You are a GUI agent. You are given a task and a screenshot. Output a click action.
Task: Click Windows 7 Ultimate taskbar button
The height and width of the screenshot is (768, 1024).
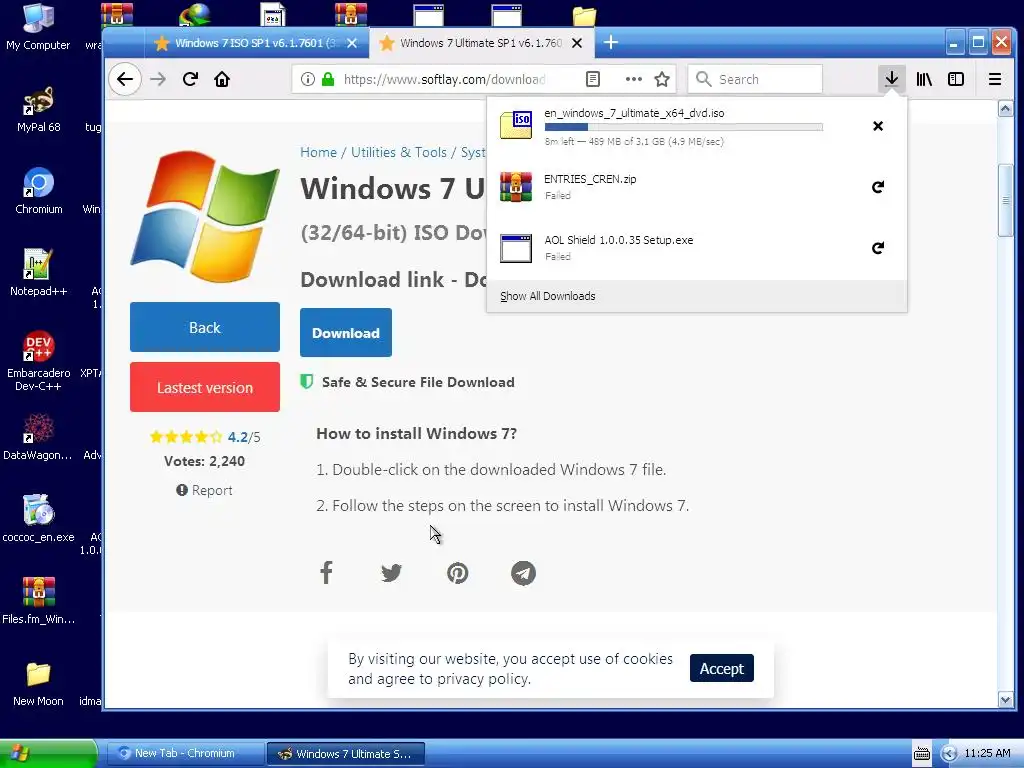(x=346, y=754)
